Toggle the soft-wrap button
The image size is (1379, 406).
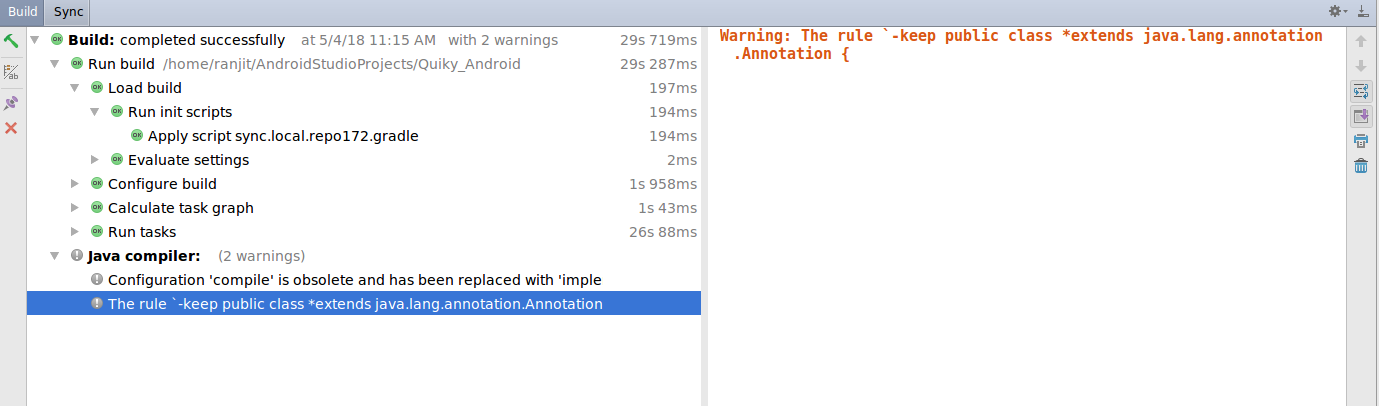tap(1360, 92)
